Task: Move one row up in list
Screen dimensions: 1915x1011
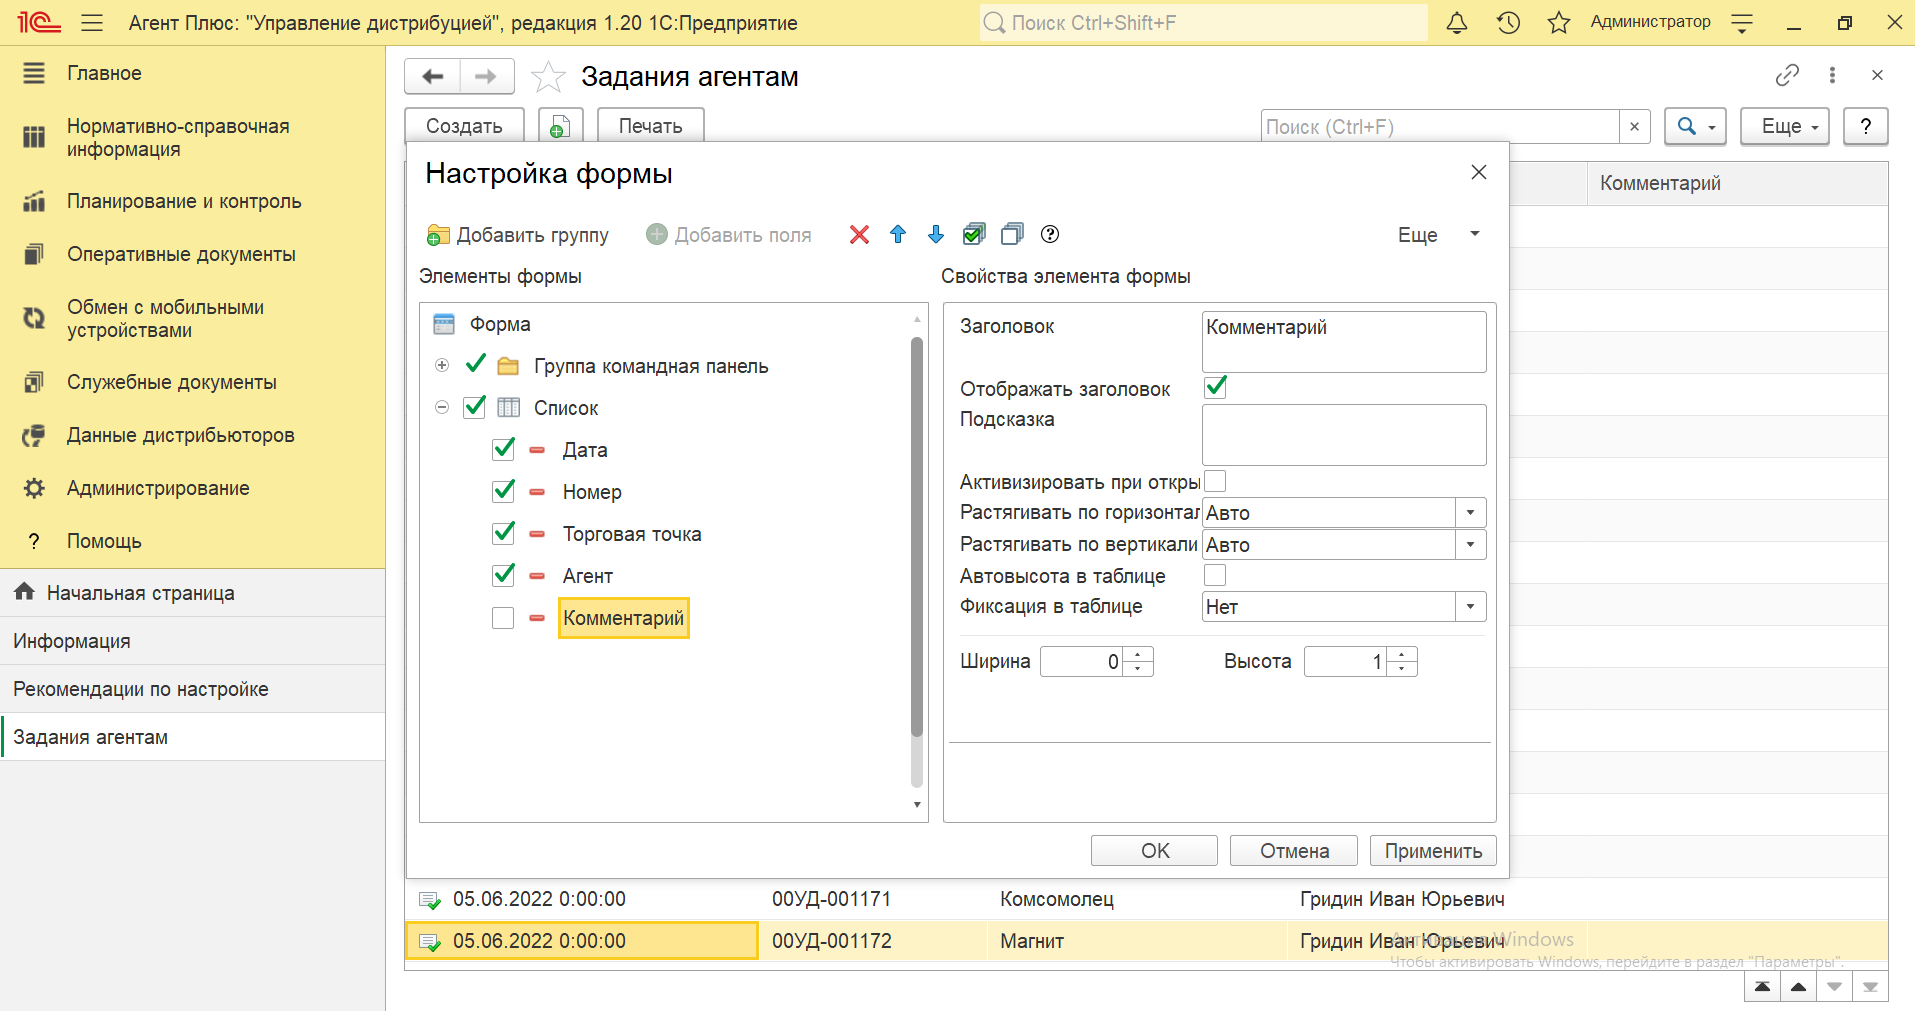Action: point(1798,987)
